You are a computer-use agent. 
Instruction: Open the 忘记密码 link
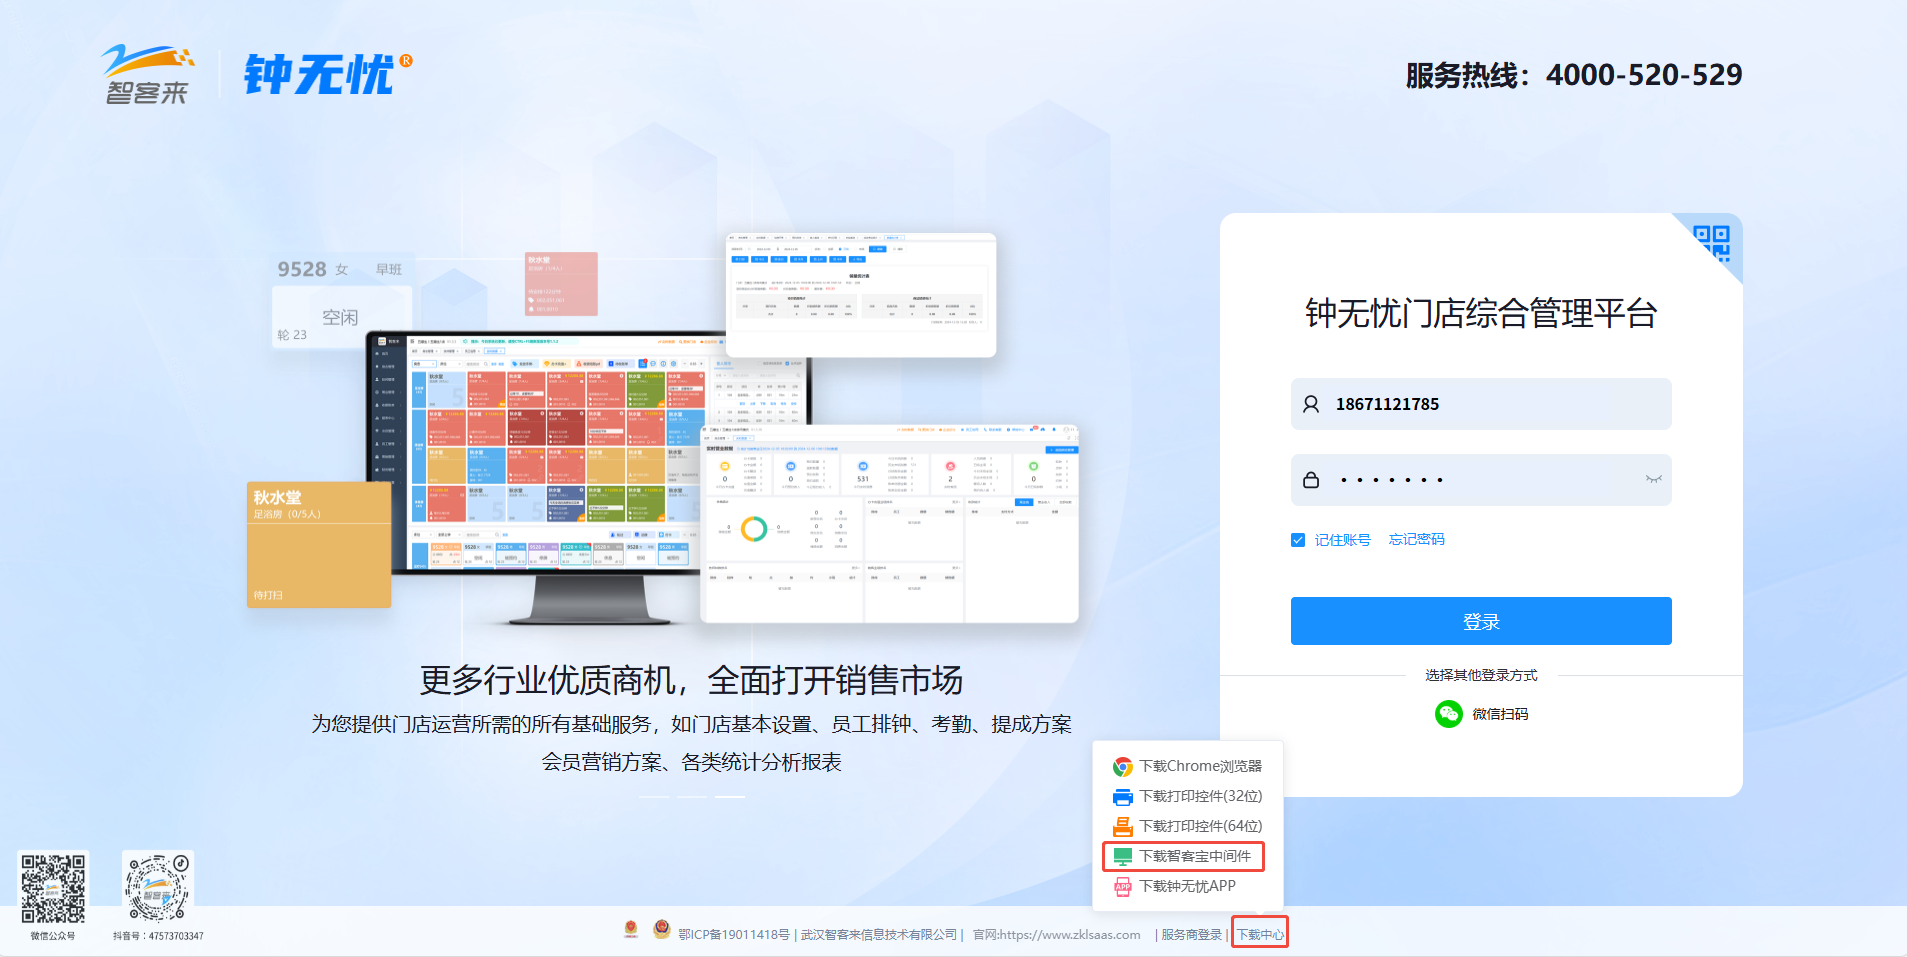click(1416, 539)
